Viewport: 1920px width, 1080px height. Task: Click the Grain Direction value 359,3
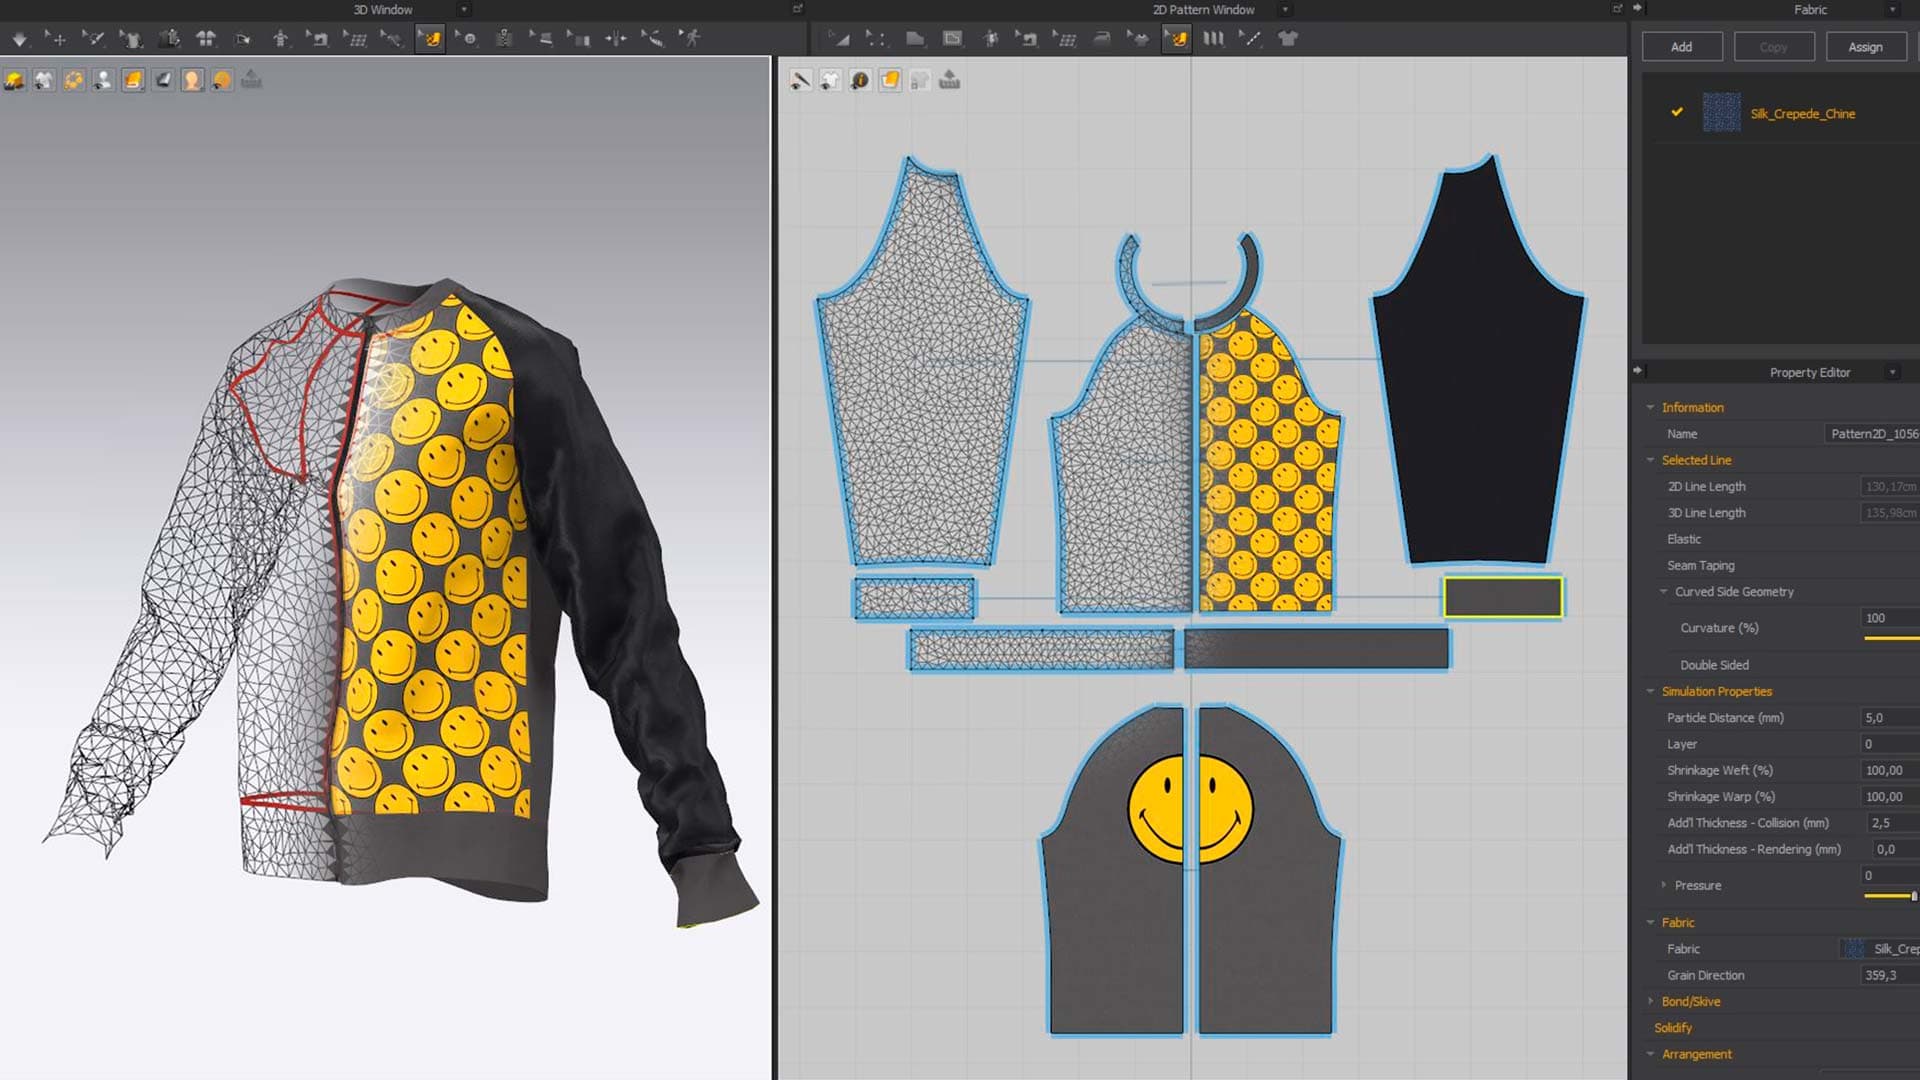(1890, 975)
